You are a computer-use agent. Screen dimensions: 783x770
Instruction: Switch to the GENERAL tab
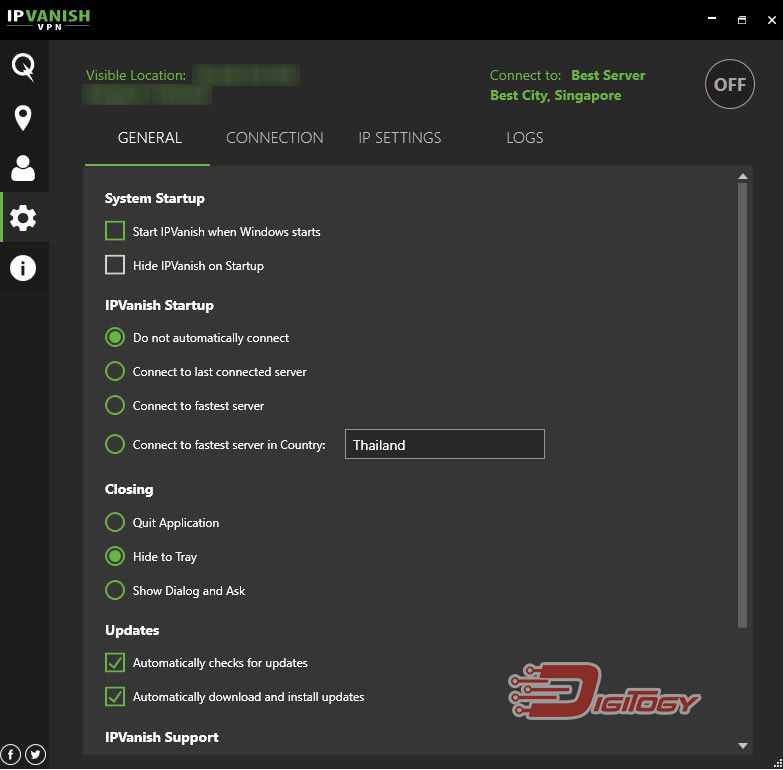[149, 138]
